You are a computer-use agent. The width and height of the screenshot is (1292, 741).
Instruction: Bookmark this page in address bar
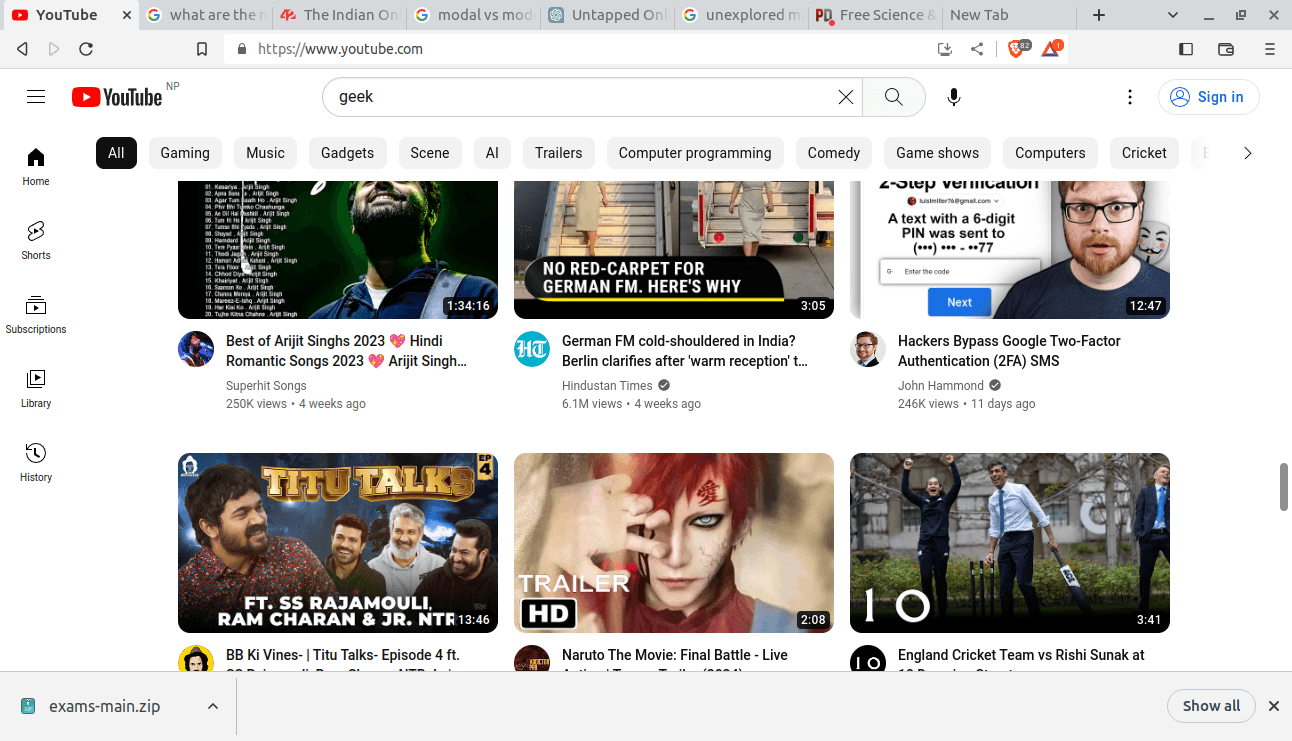(202, 49)
